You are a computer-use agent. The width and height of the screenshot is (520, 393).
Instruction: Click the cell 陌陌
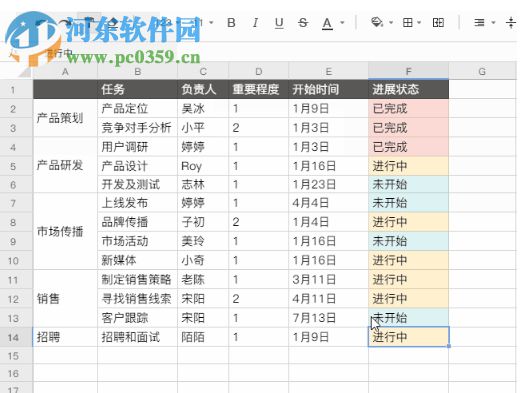click(203, 337)
